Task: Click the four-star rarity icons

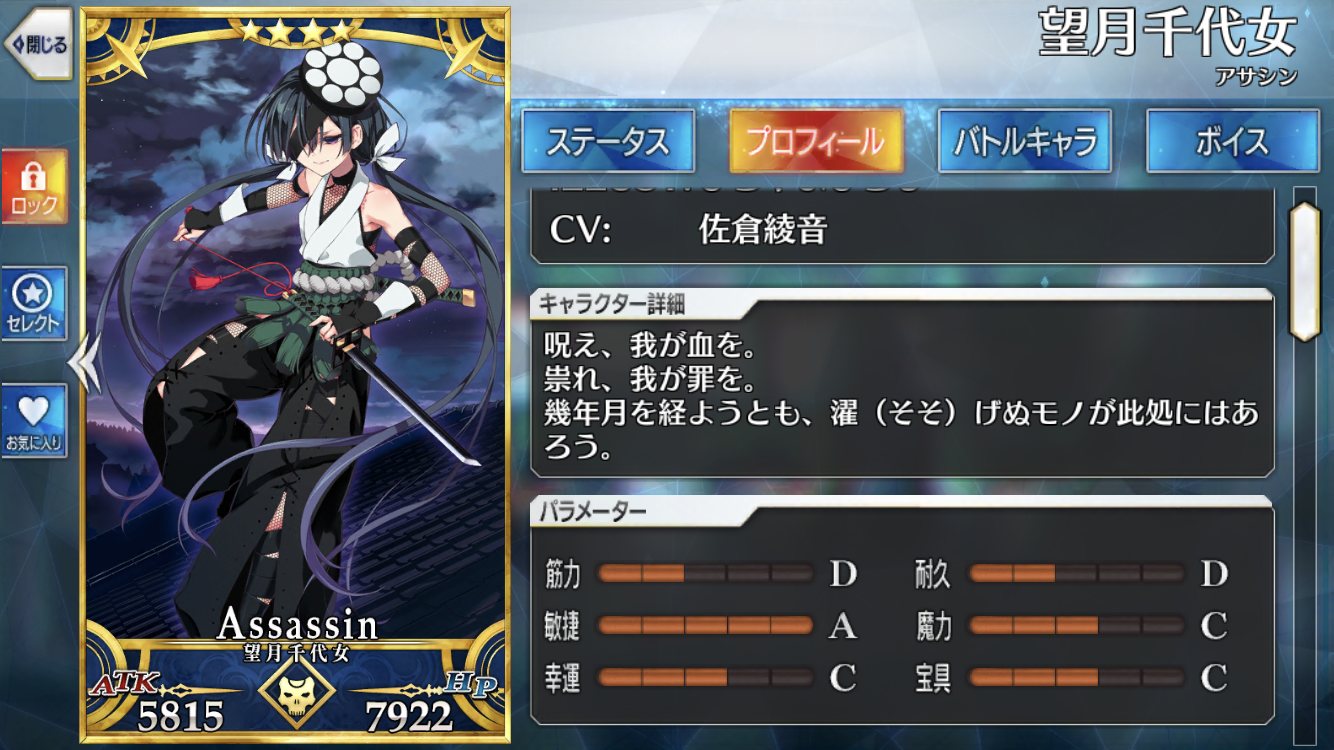Action: pyautogui.click(x=295, y=32)
